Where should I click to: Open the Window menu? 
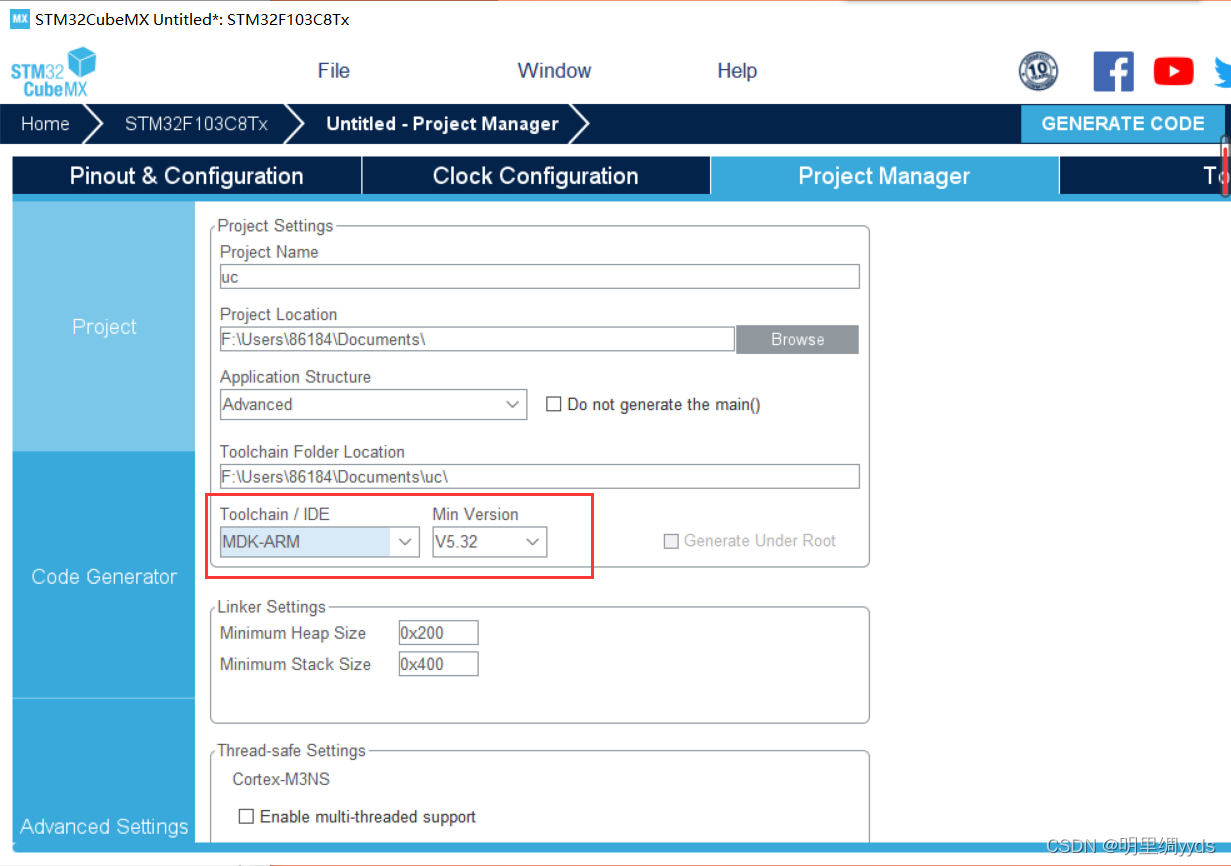[554, 71]
